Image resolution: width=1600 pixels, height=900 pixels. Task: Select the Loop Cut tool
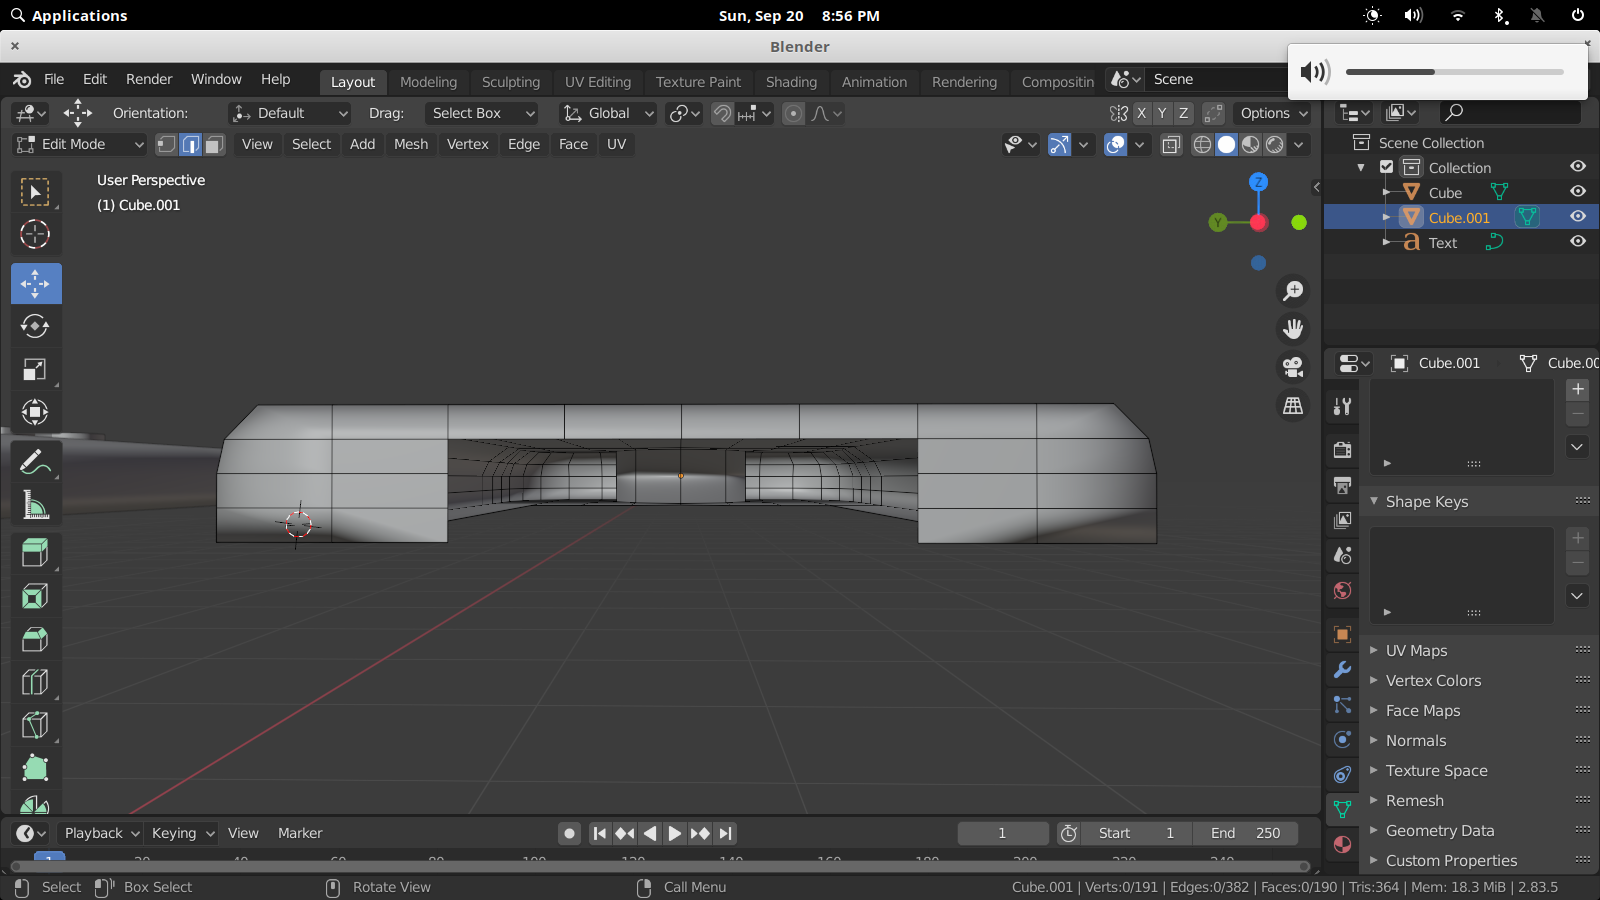pyautogui.click(x=35, y=682)
